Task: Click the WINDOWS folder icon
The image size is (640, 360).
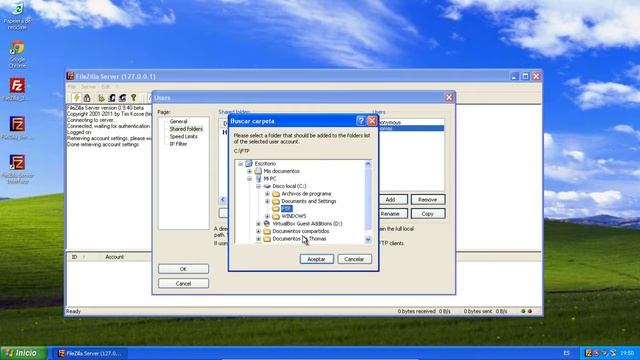Action: click(x=276, y=216)
